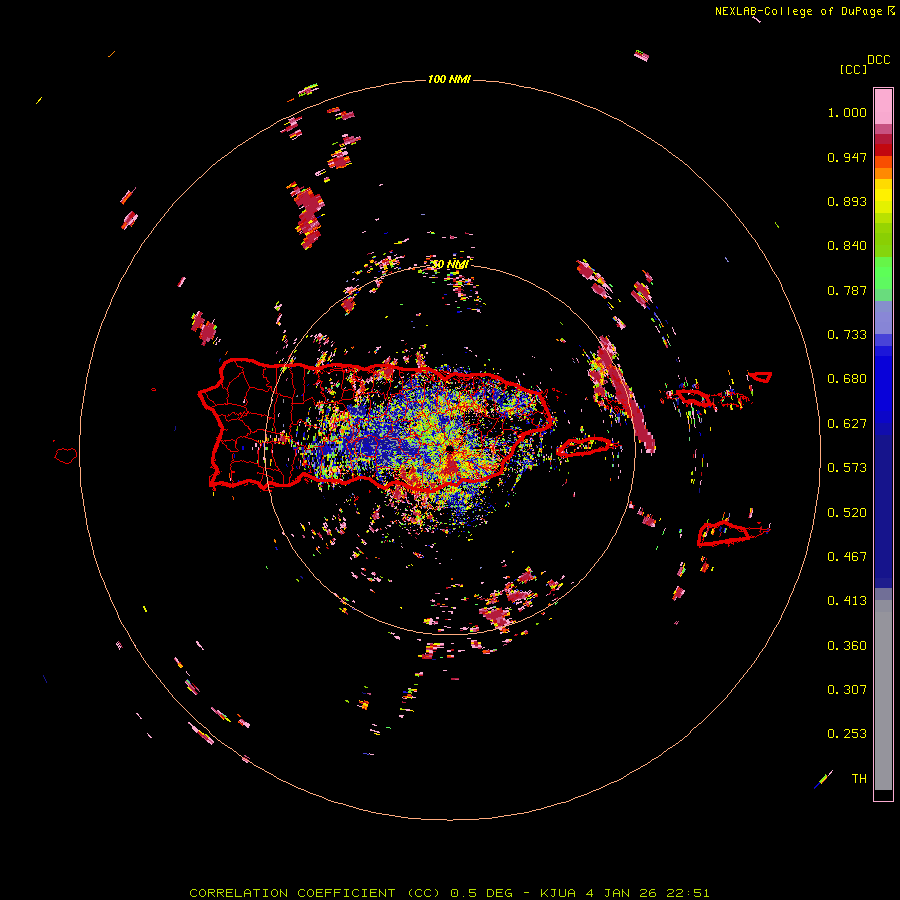Click the pink top segment of the color bar
Image resolution: width=900 pixels, height=900 pixels.
tap(883, 106)
